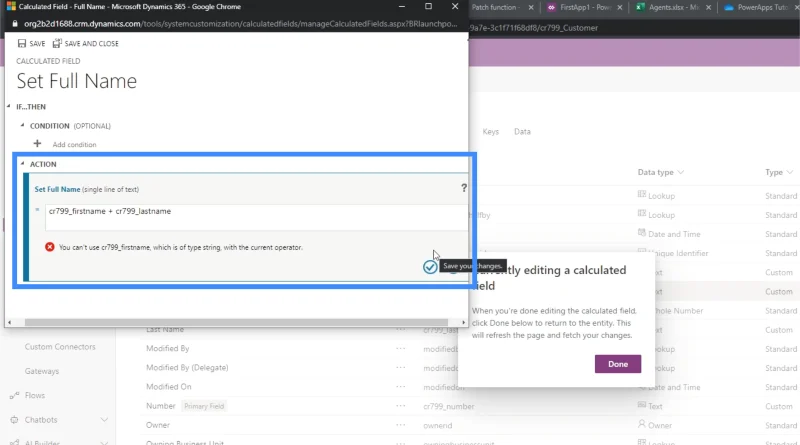
Task: Click the Primary Field badge
Action: (x=204, y=406)
